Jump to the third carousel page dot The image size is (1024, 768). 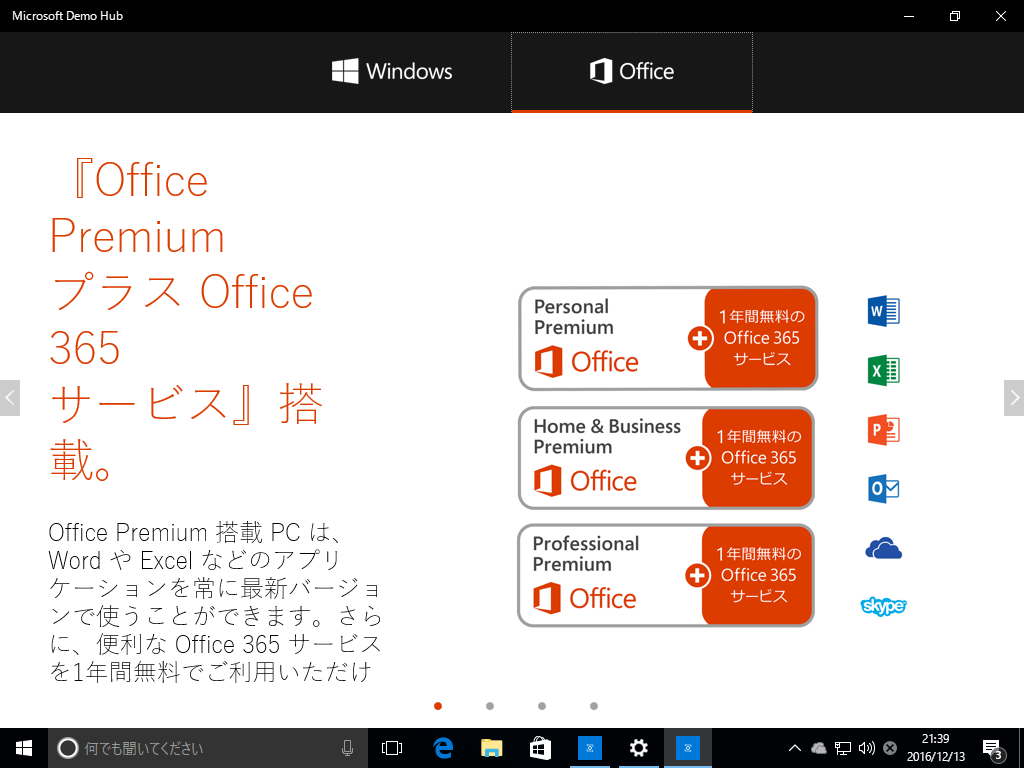[541, 706]
